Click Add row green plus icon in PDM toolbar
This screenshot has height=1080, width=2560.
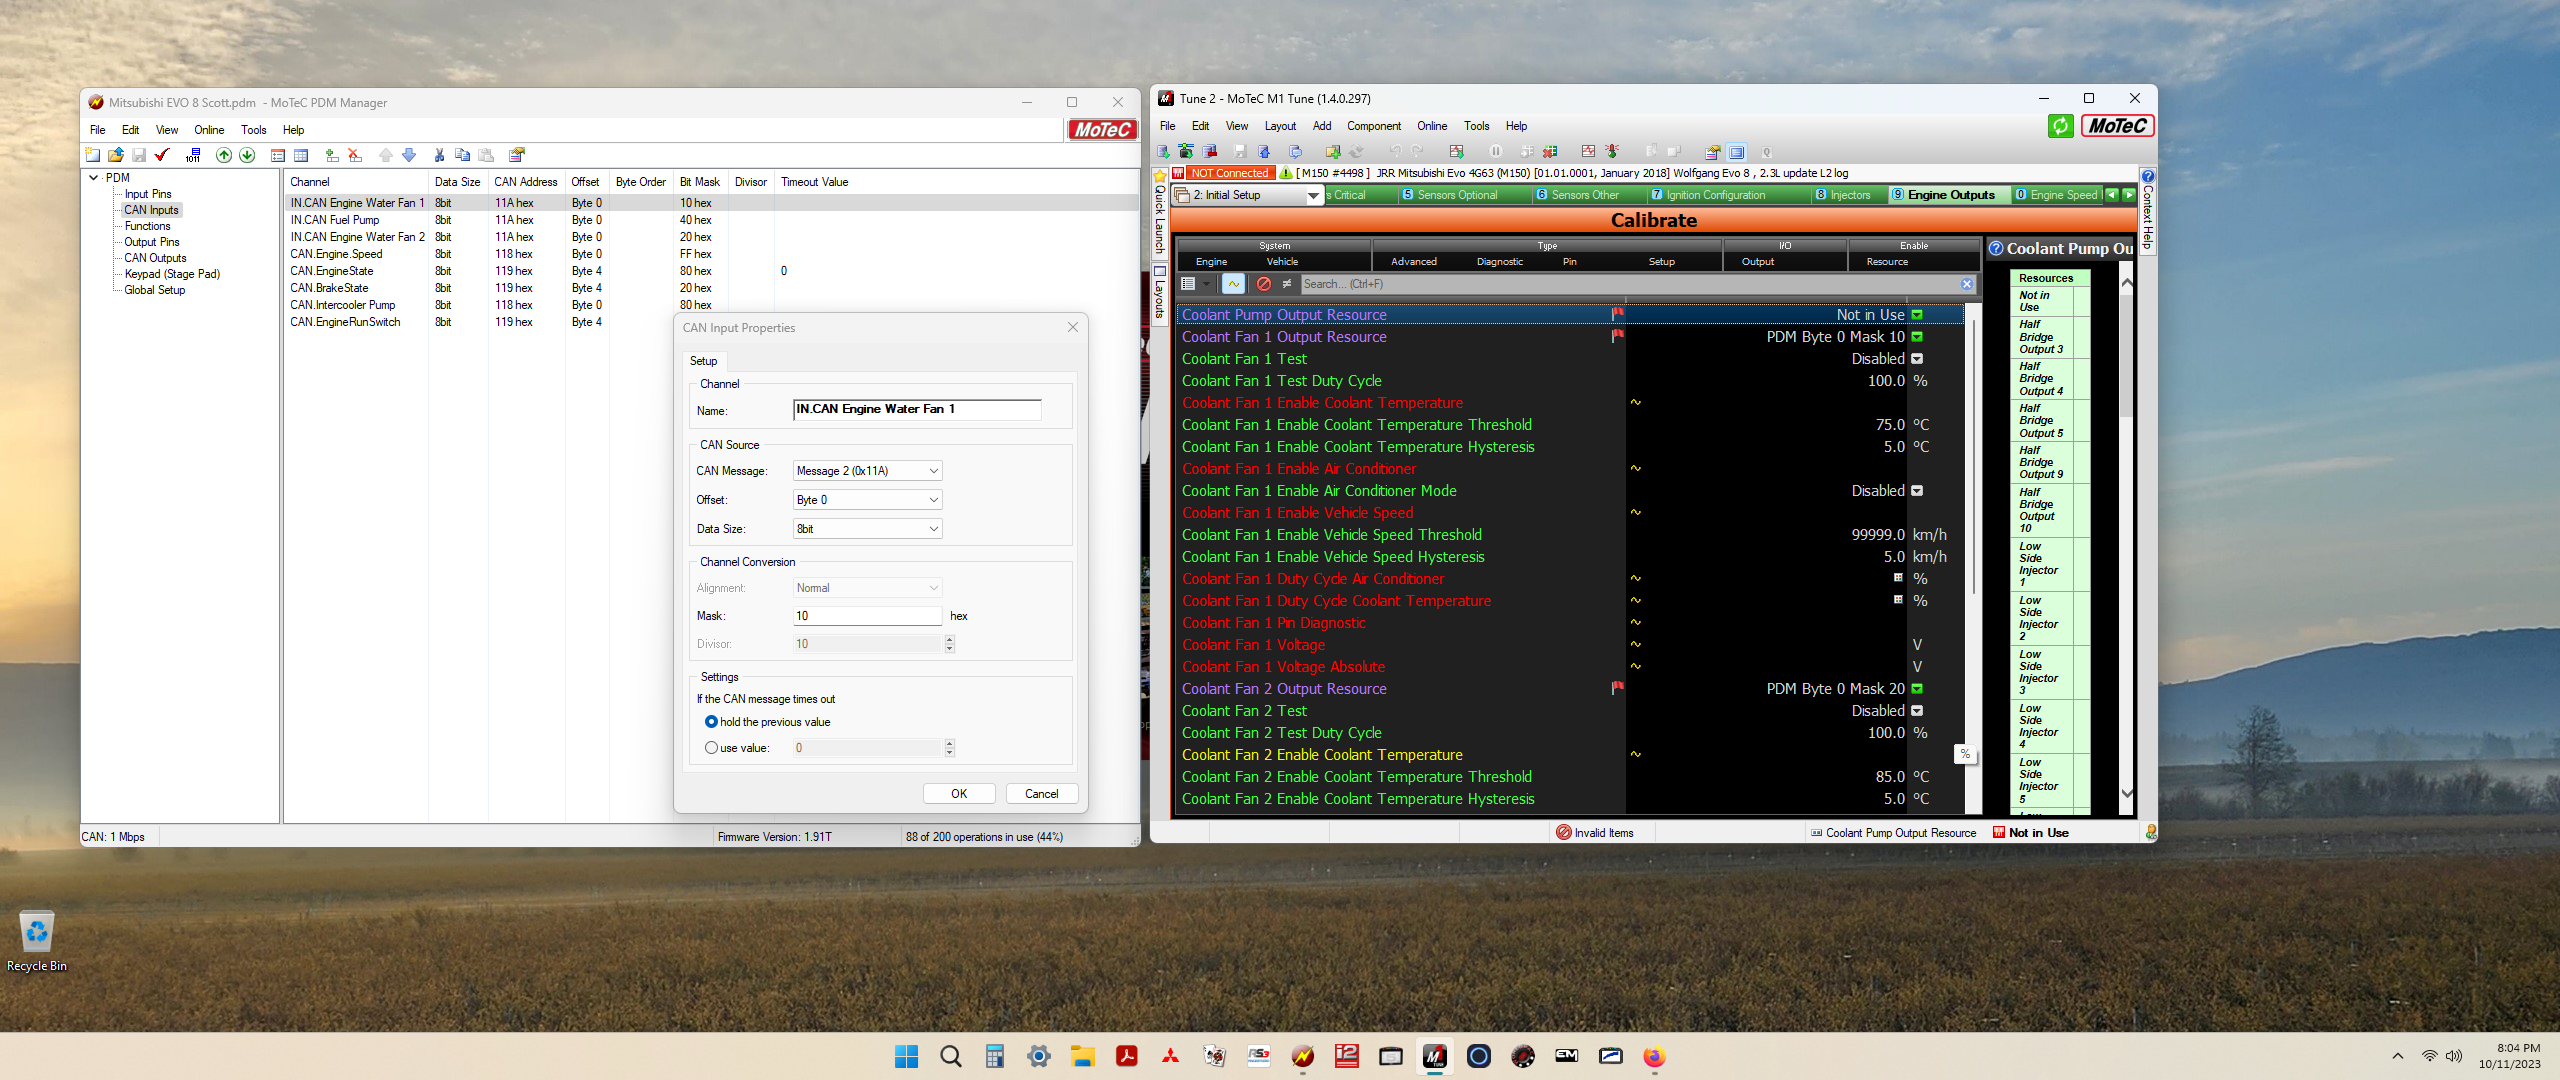(x=332, y=155)
